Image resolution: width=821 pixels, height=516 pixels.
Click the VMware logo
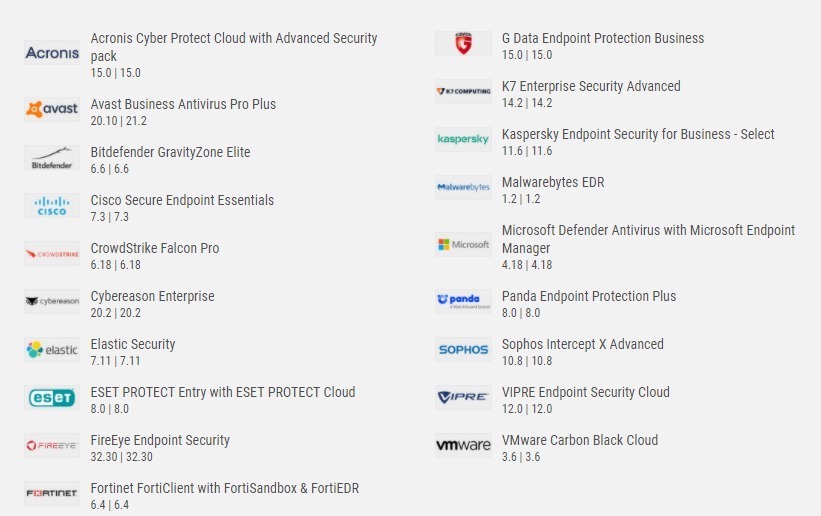[x=463, y=445]
